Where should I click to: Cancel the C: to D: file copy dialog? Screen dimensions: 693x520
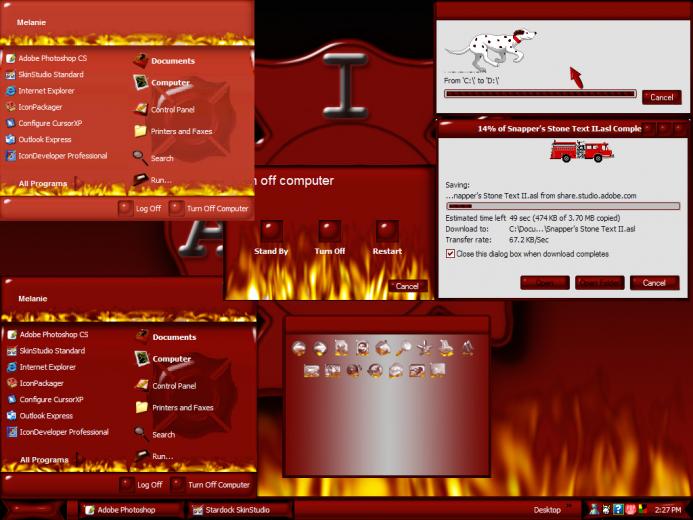tap(661, 97)
